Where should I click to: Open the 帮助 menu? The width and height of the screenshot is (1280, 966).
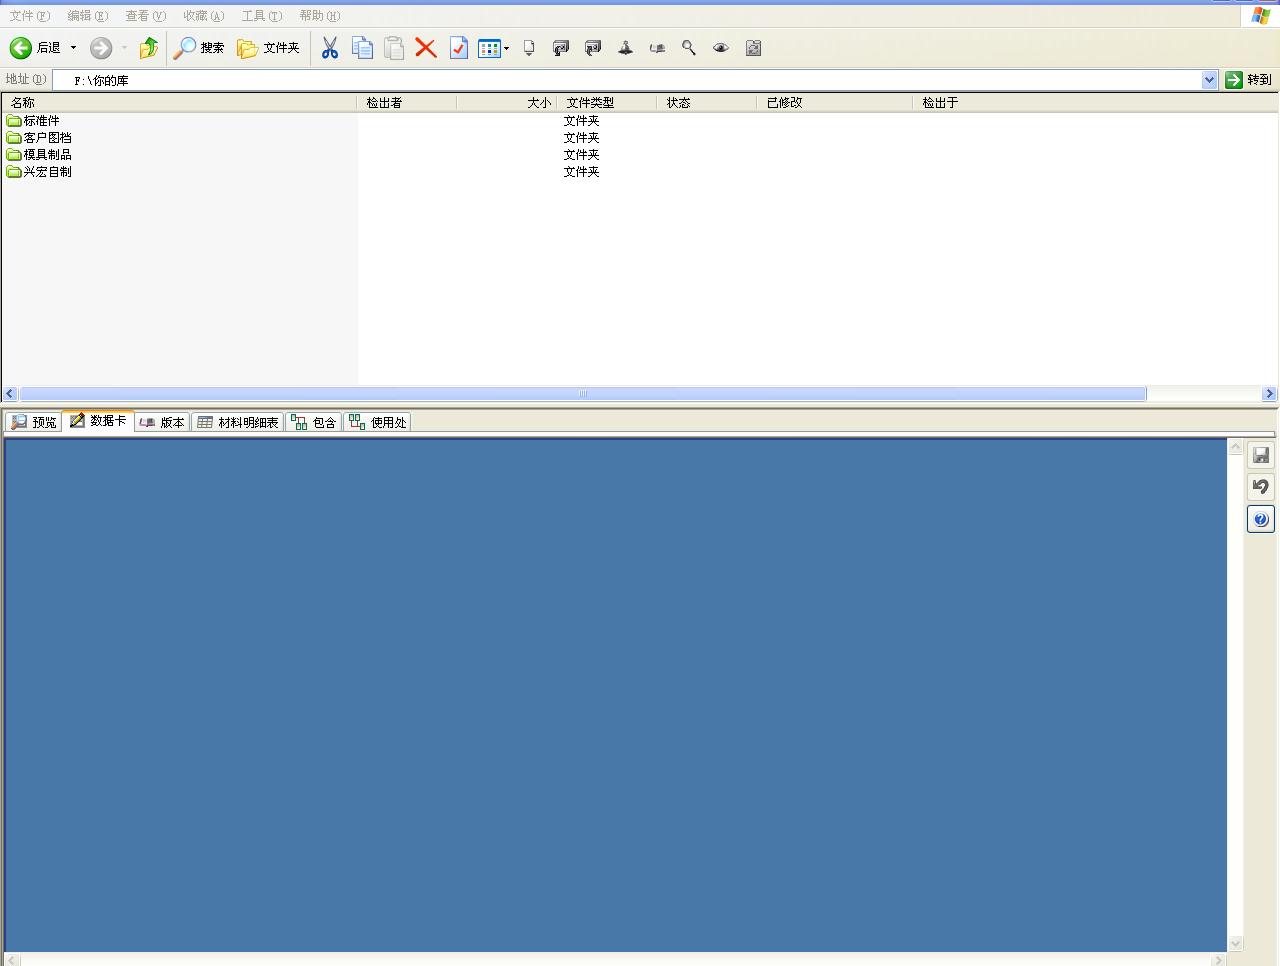coord(319,15)
